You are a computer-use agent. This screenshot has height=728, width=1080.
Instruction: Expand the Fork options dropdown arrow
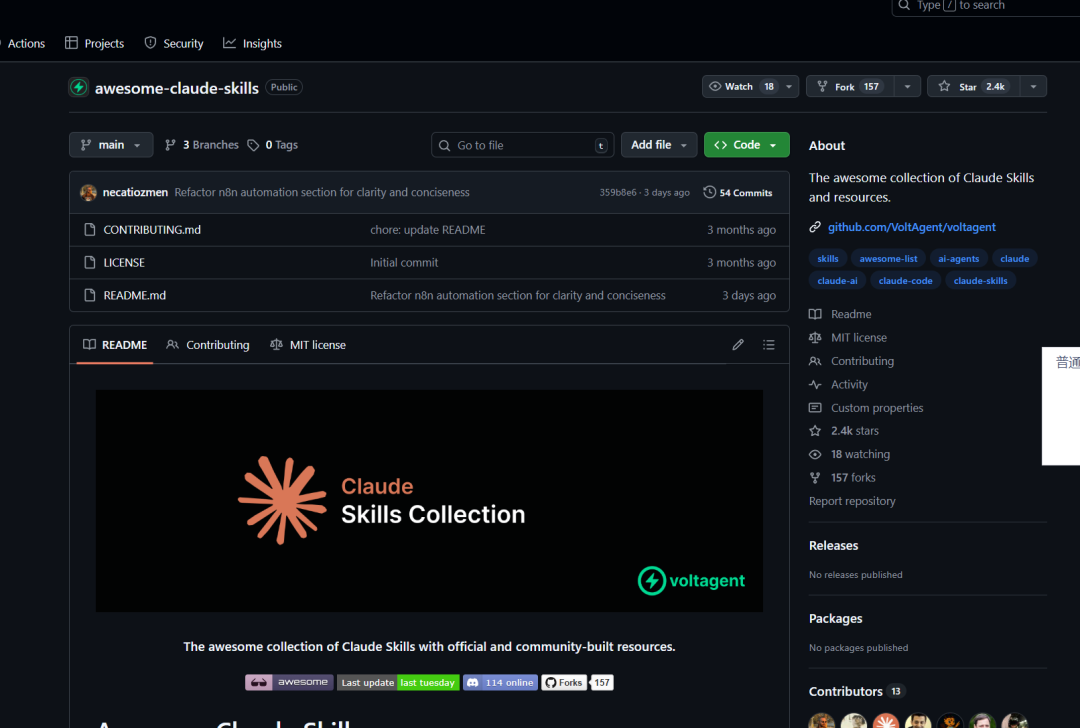tap(907, 87)
